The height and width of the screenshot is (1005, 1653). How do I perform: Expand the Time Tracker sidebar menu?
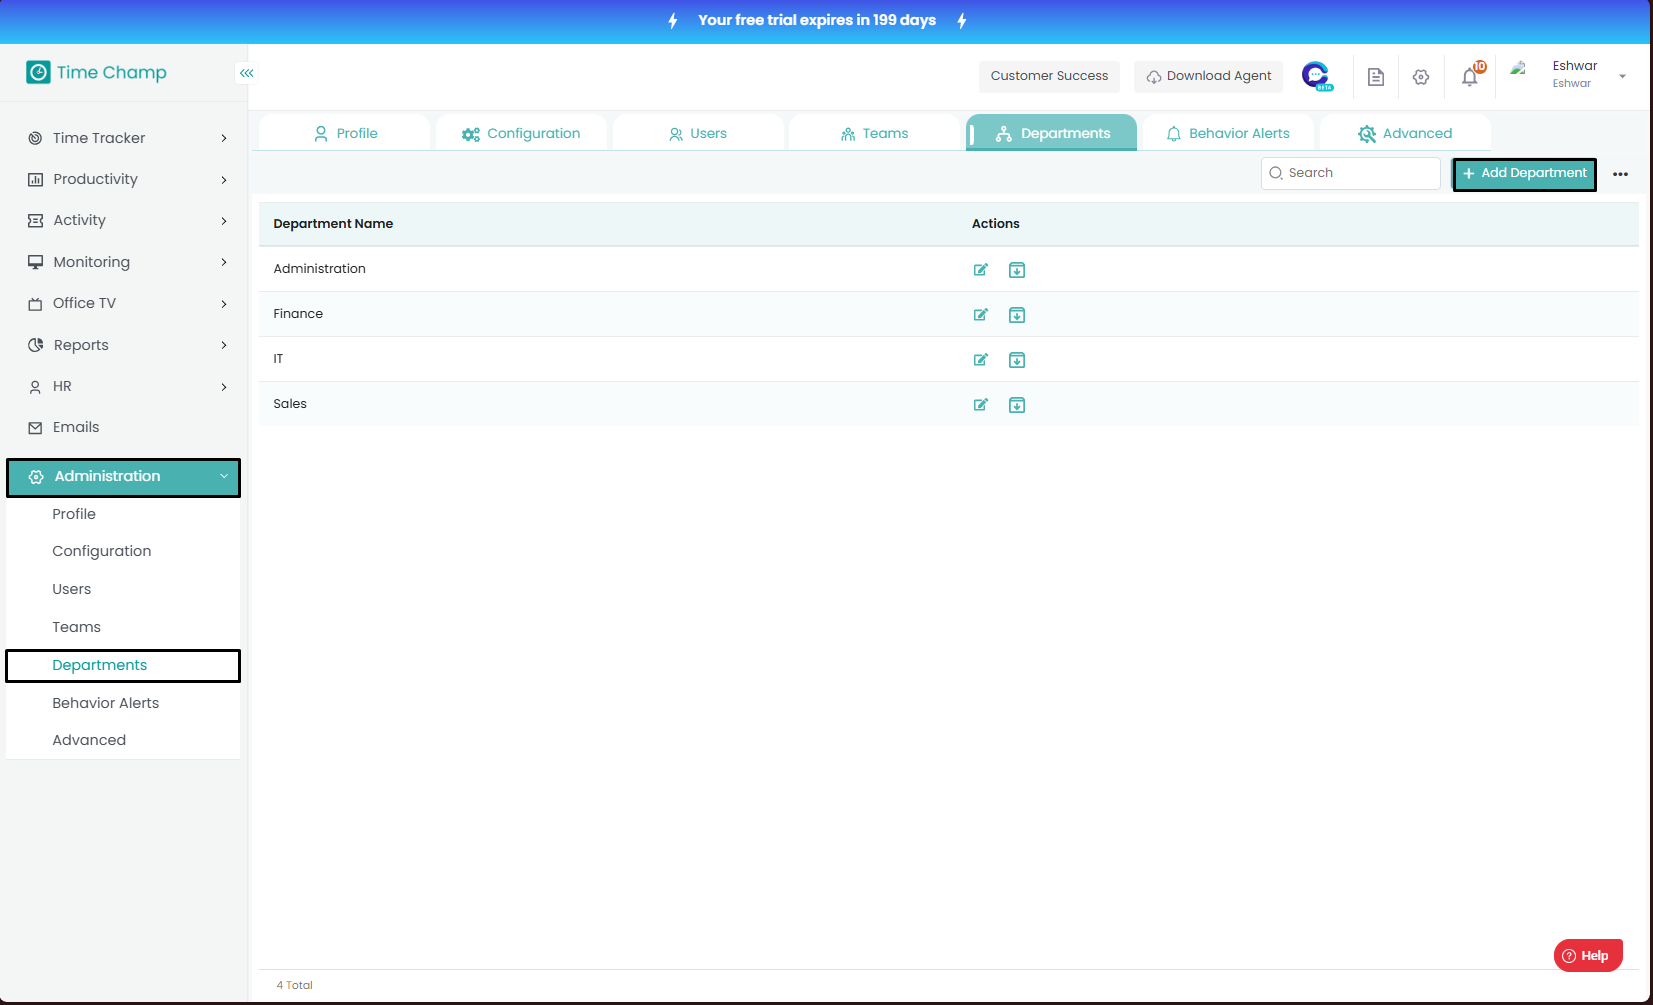click(125, 138)
